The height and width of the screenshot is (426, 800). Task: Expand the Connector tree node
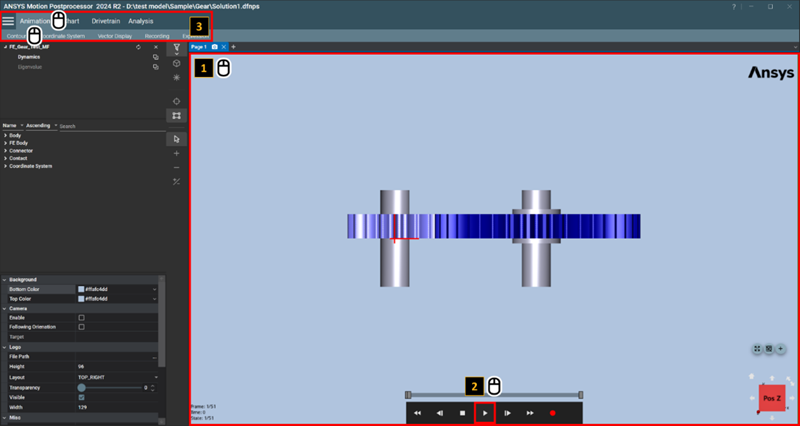pos(5,151)
